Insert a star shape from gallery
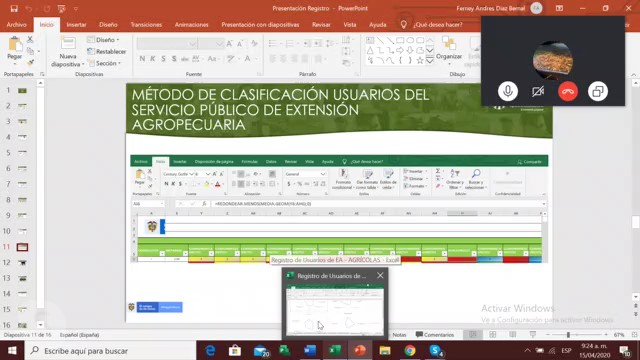640x360 pixels. point(420,61)
